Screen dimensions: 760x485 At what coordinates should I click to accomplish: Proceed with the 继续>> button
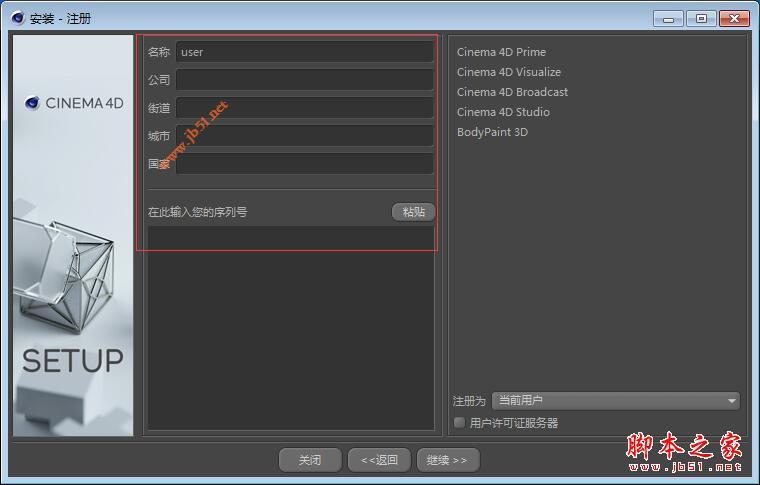click(448, 460)
